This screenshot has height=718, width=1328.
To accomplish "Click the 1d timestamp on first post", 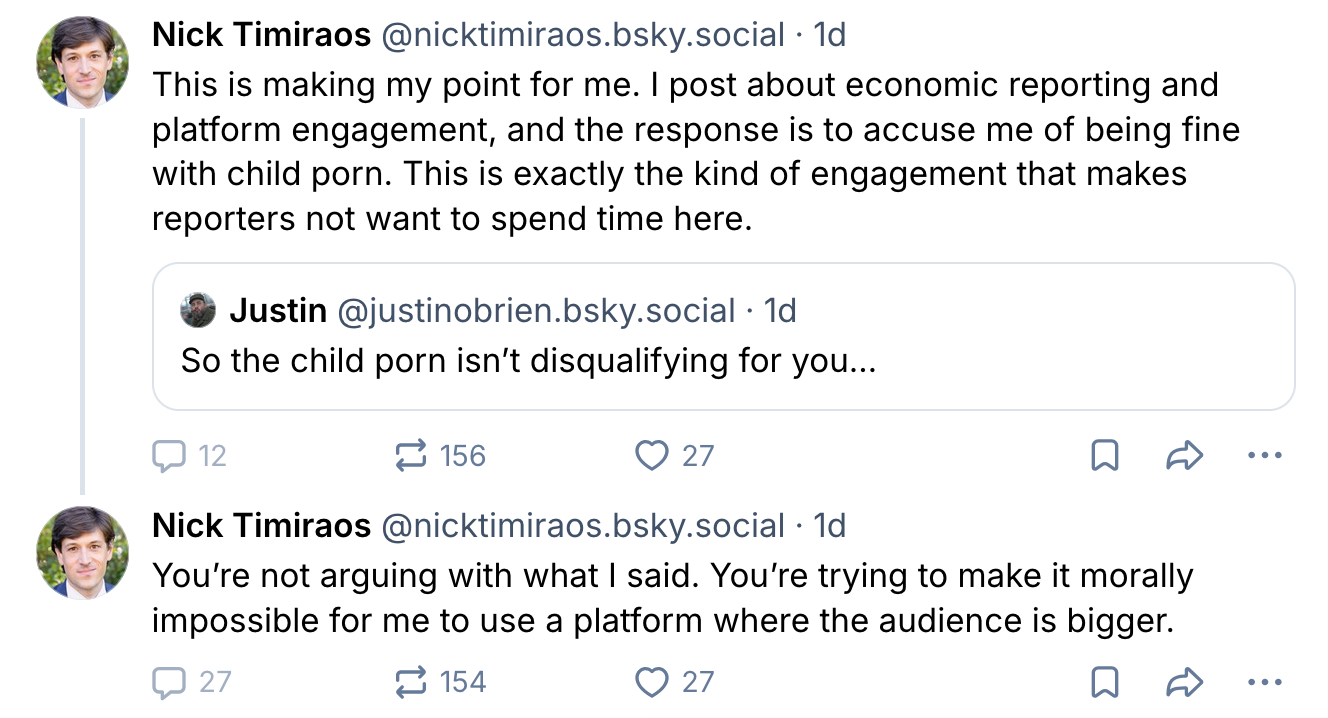I will tap(830, 35).
